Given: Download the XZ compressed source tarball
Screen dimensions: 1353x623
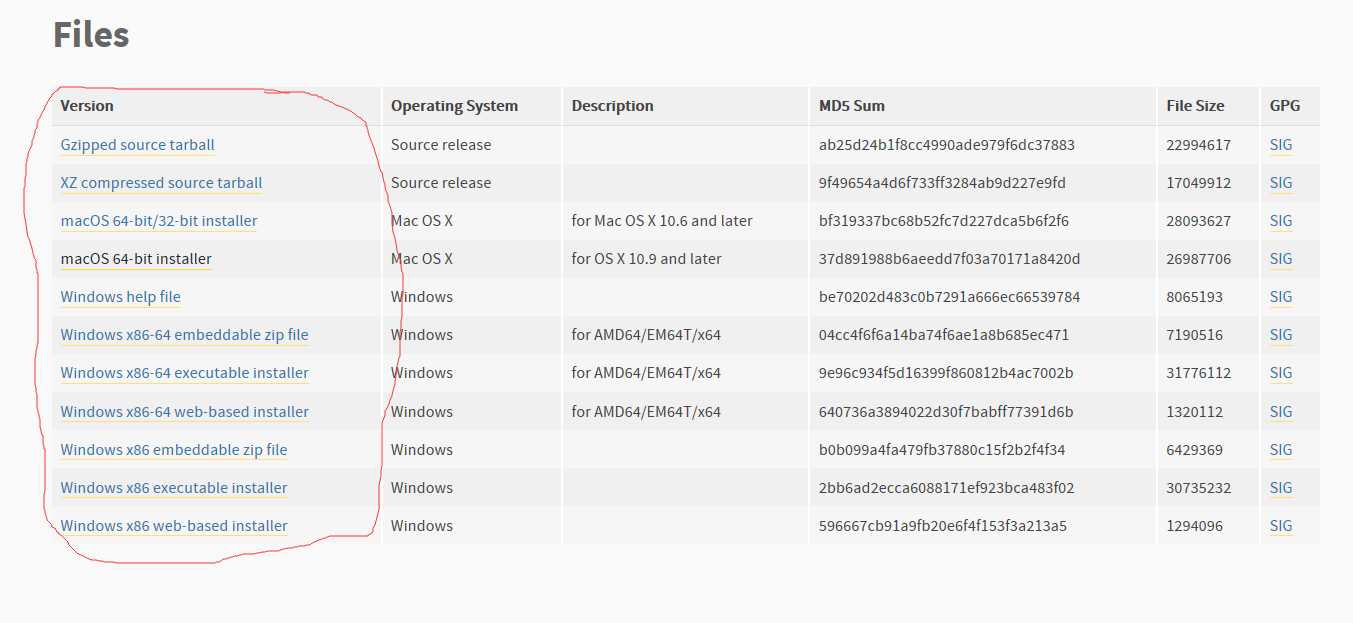Looking at the screenshot, I should click(161, 183).
